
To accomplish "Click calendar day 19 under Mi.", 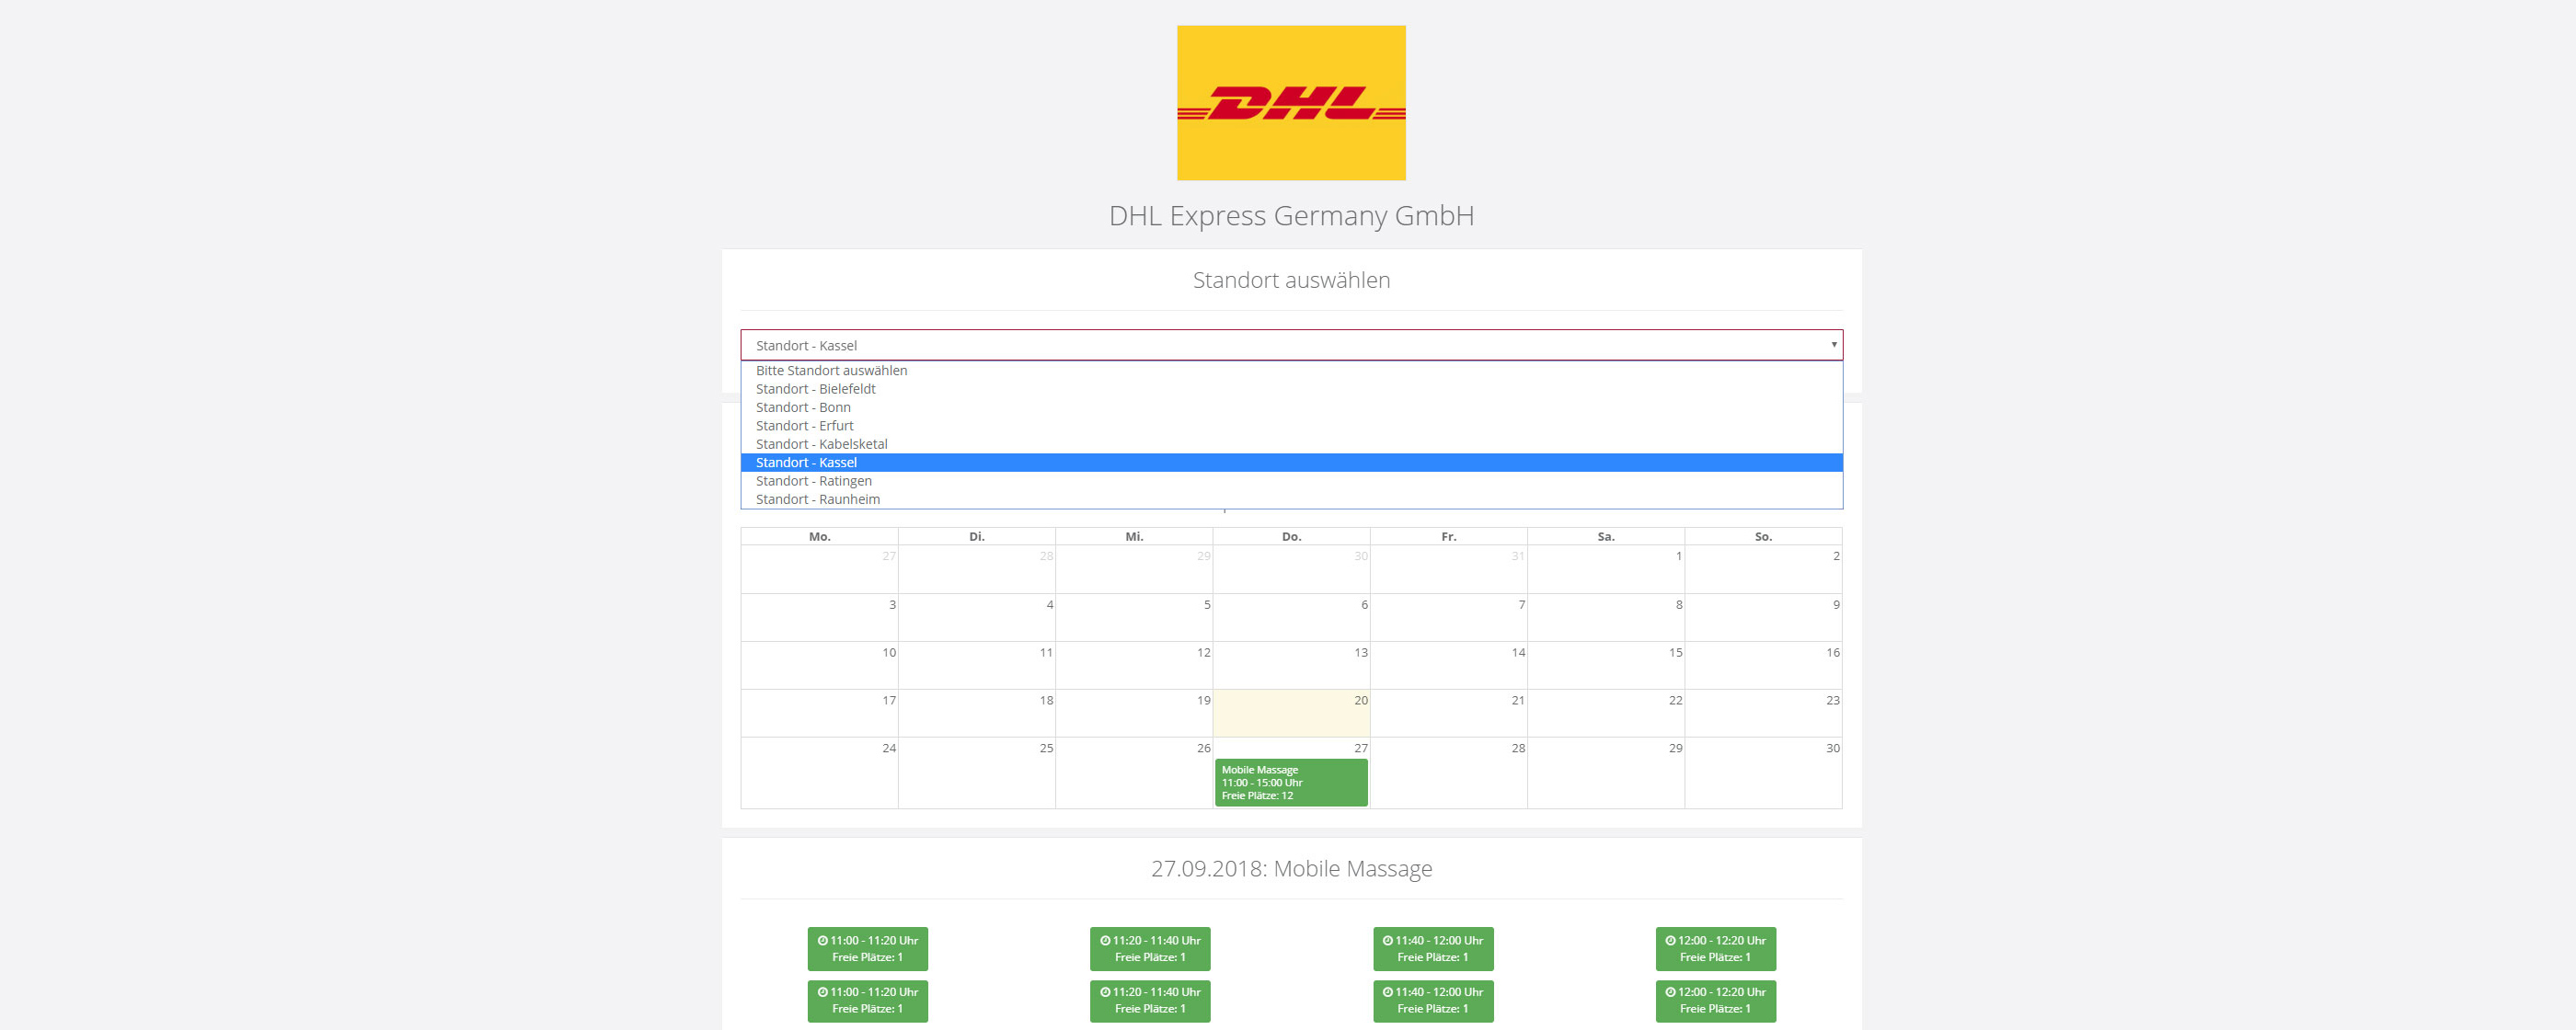I will tap(1134, 713).
